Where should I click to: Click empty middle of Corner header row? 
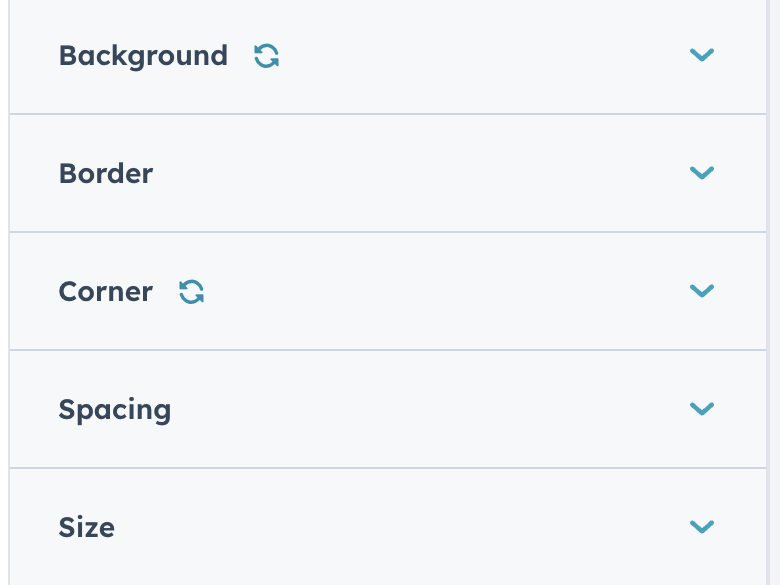(440, 292)
